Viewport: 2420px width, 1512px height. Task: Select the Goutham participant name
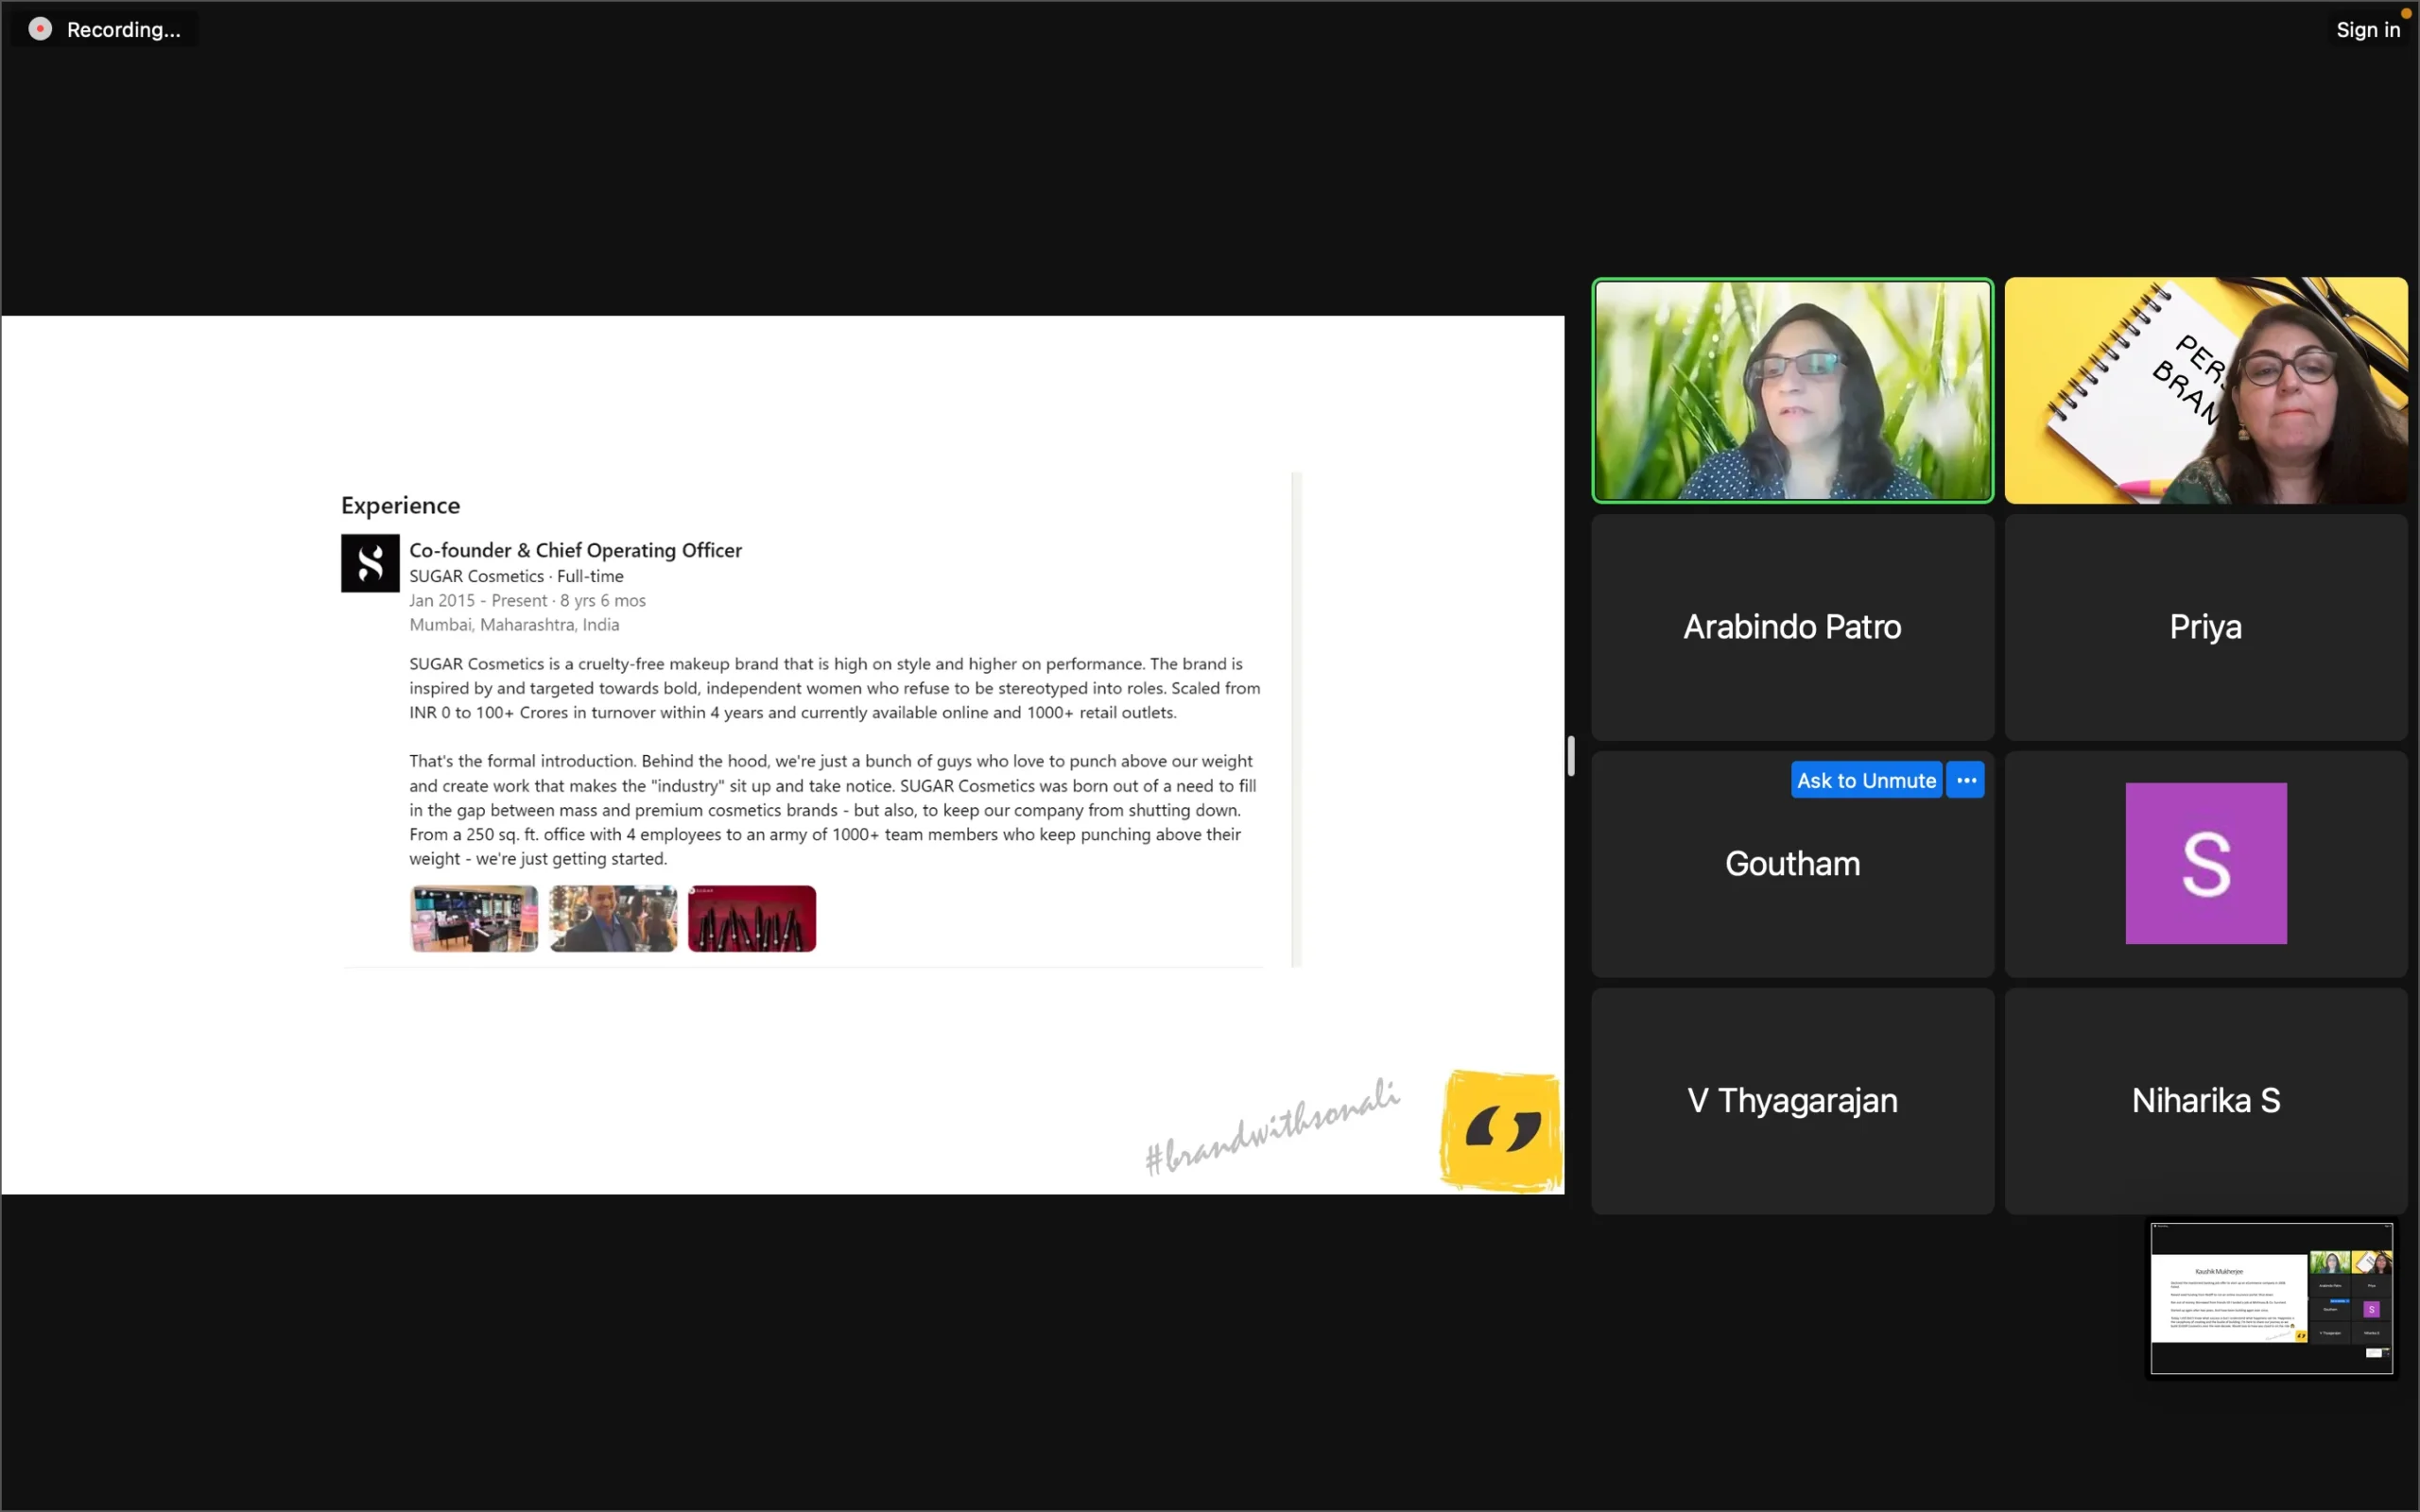click(1792, 863)
